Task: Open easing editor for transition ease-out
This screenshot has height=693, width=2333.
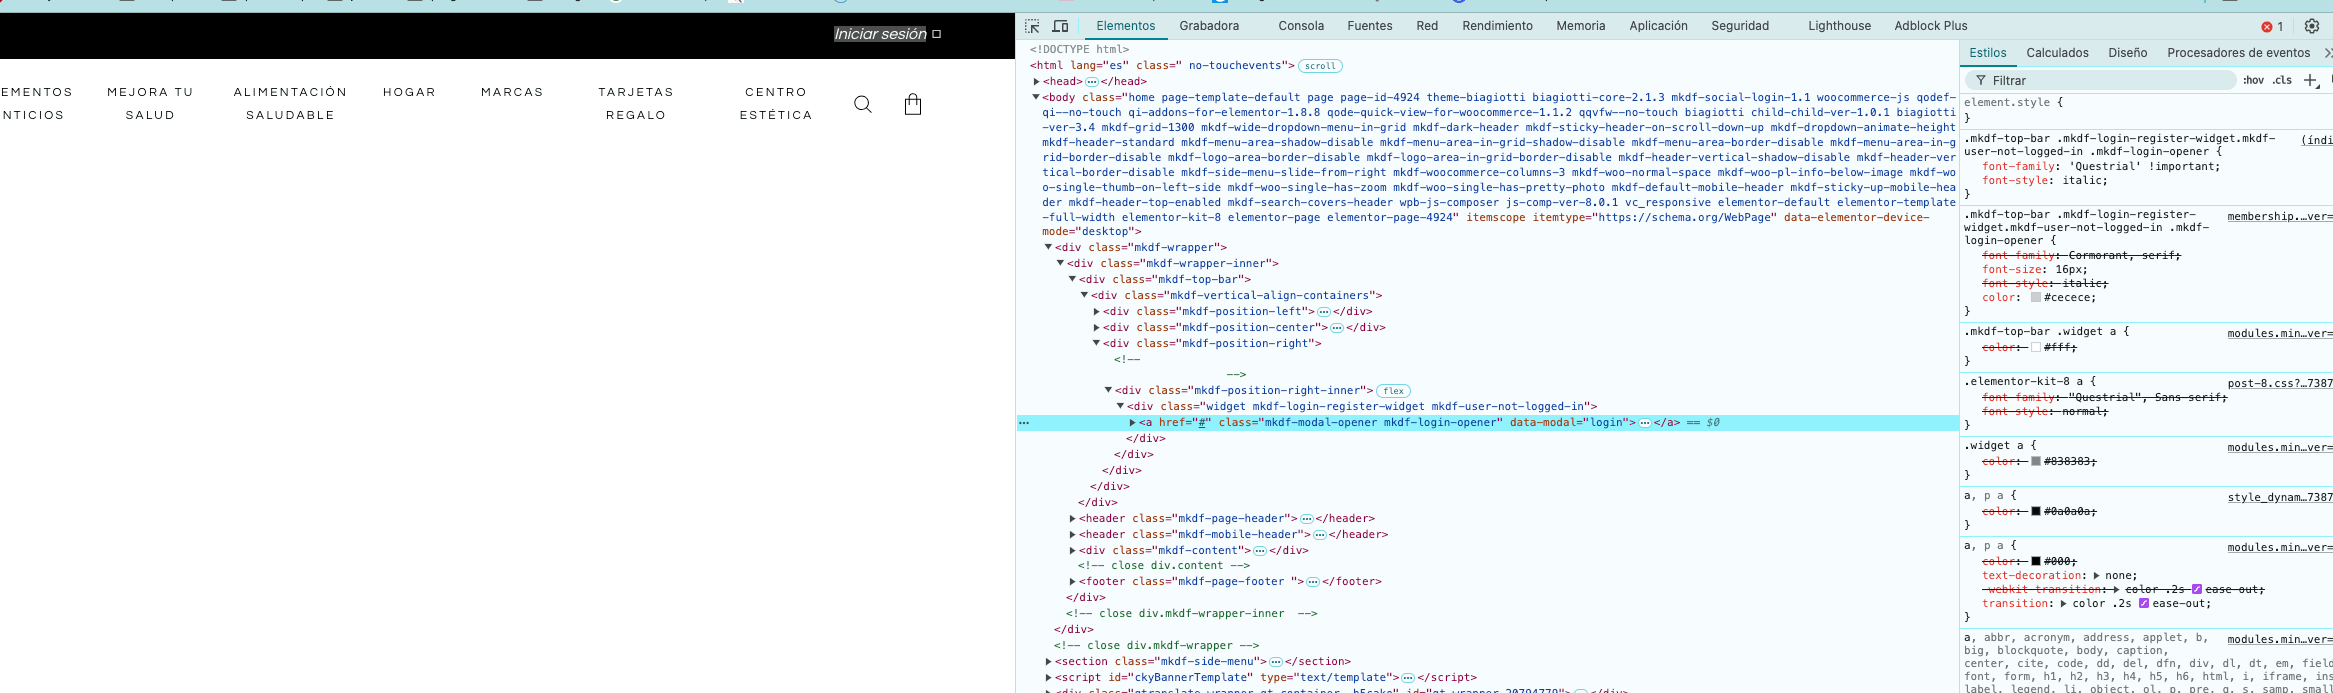Action: tap(2144, 603)
